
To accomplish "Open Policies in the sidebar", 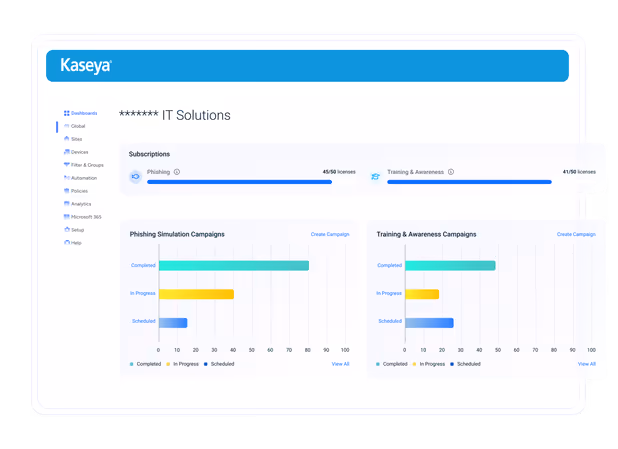I will click(x=79, y=191).
